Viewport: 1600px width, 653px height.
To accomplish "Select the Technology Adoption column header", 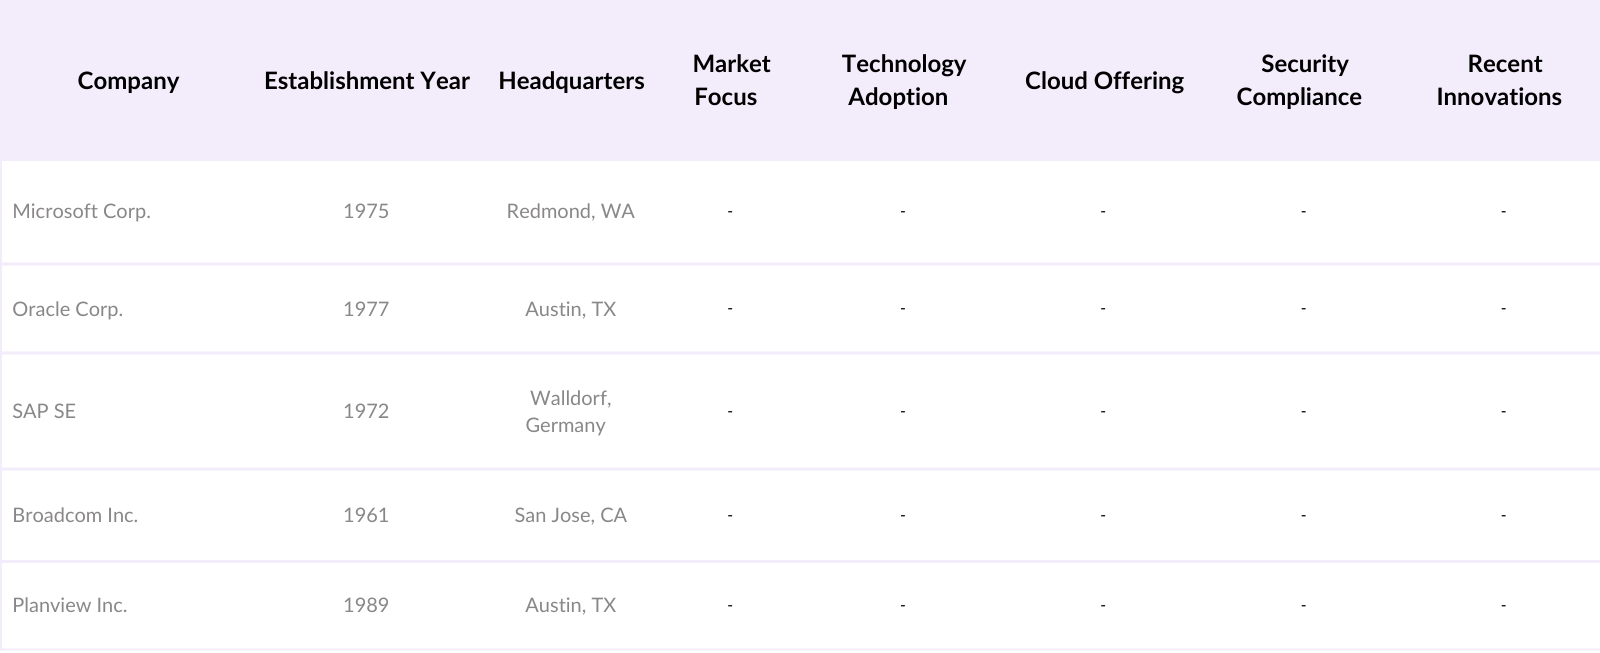I will [902, 81].
